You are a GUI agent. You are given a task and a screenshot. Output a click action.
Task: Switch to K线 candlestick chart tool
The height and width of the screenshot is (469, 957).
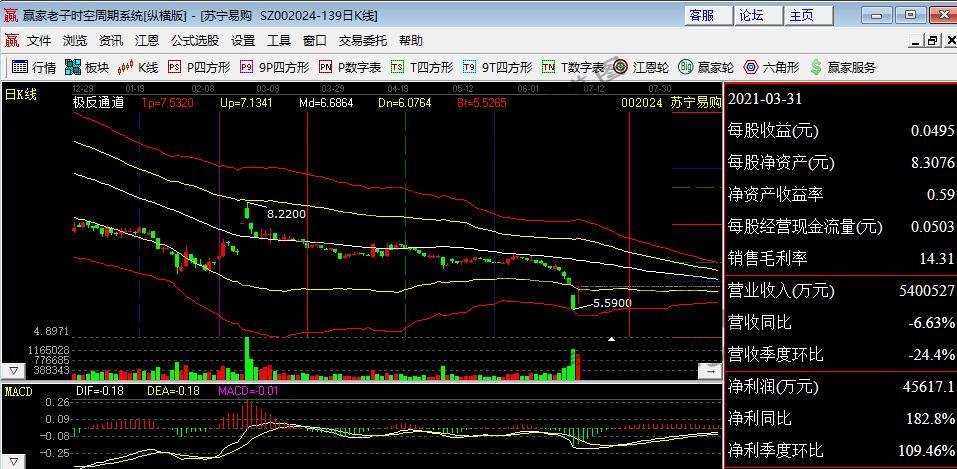coord(137,67)
